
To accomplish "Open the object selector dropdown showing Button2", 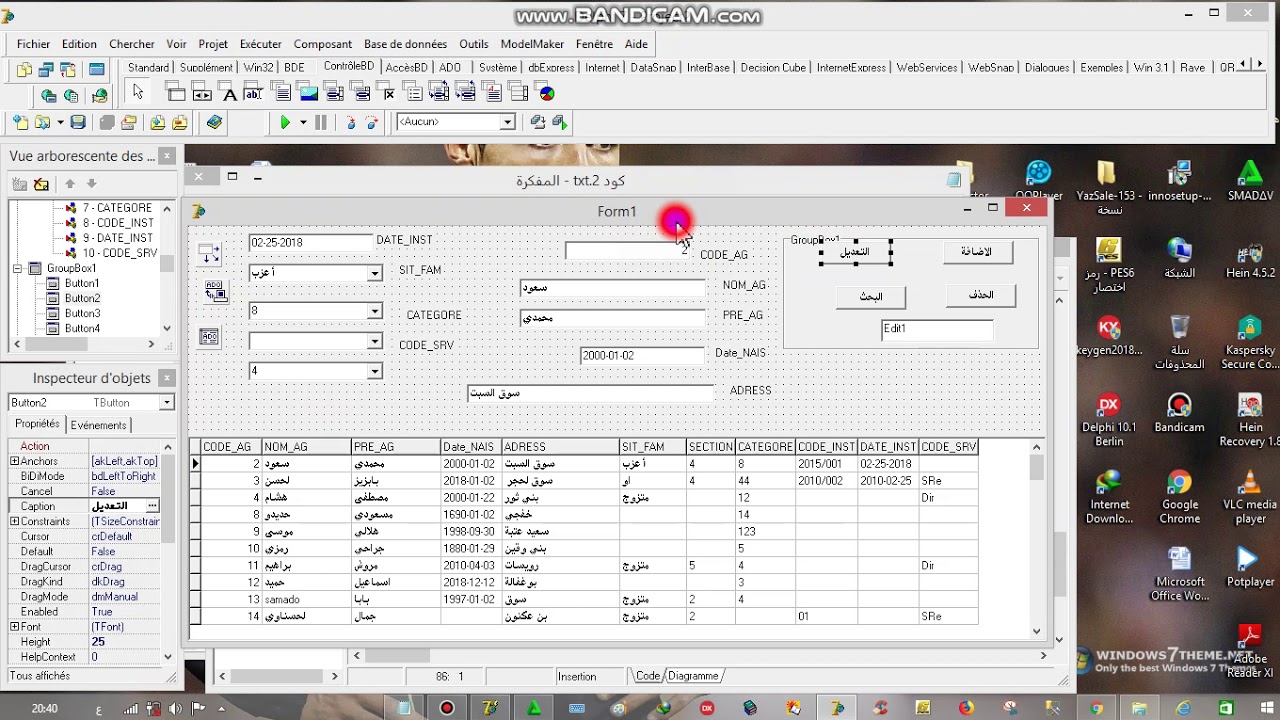I will click(166, 402).
